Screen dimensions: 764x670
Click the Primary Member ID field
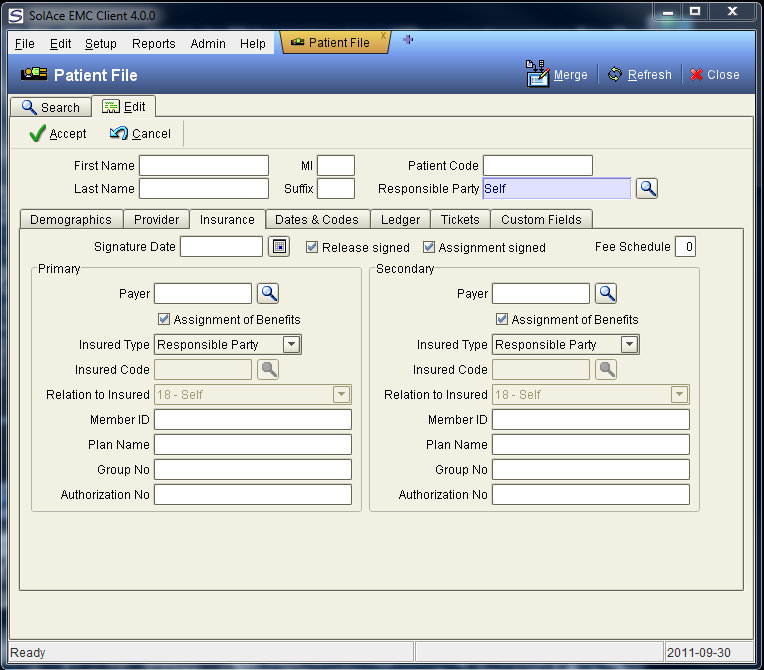click(253, 420)
